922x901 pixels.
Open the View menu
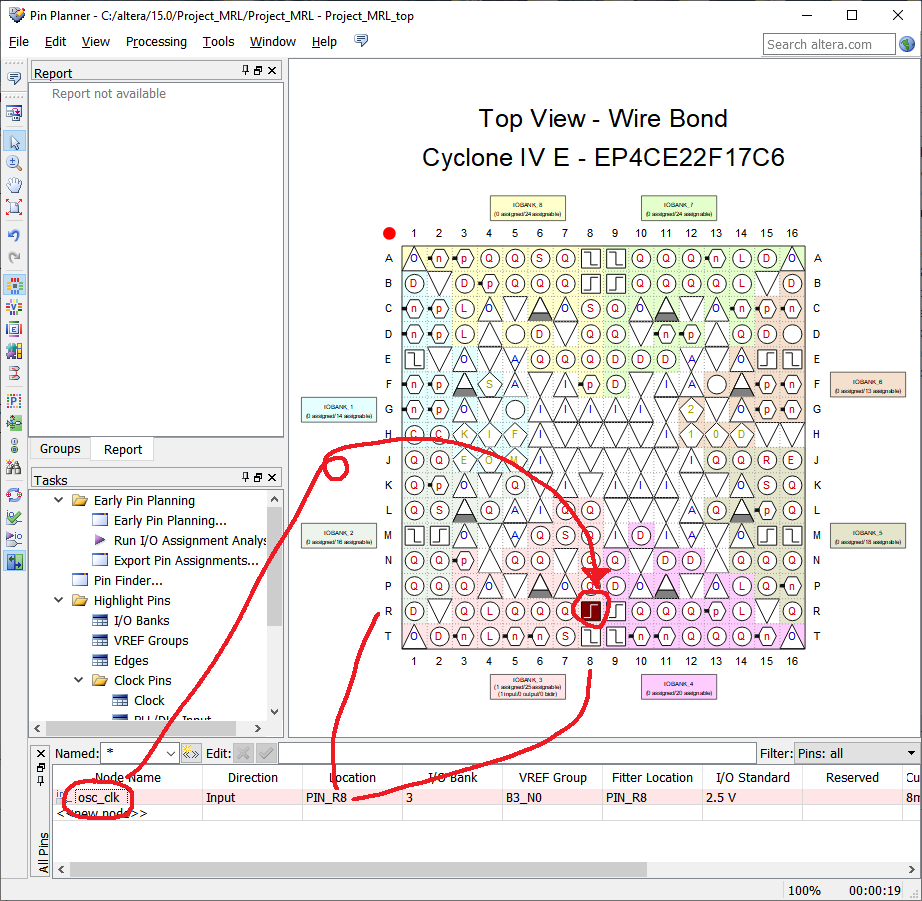pyautogui.click(x=96, y=42)
